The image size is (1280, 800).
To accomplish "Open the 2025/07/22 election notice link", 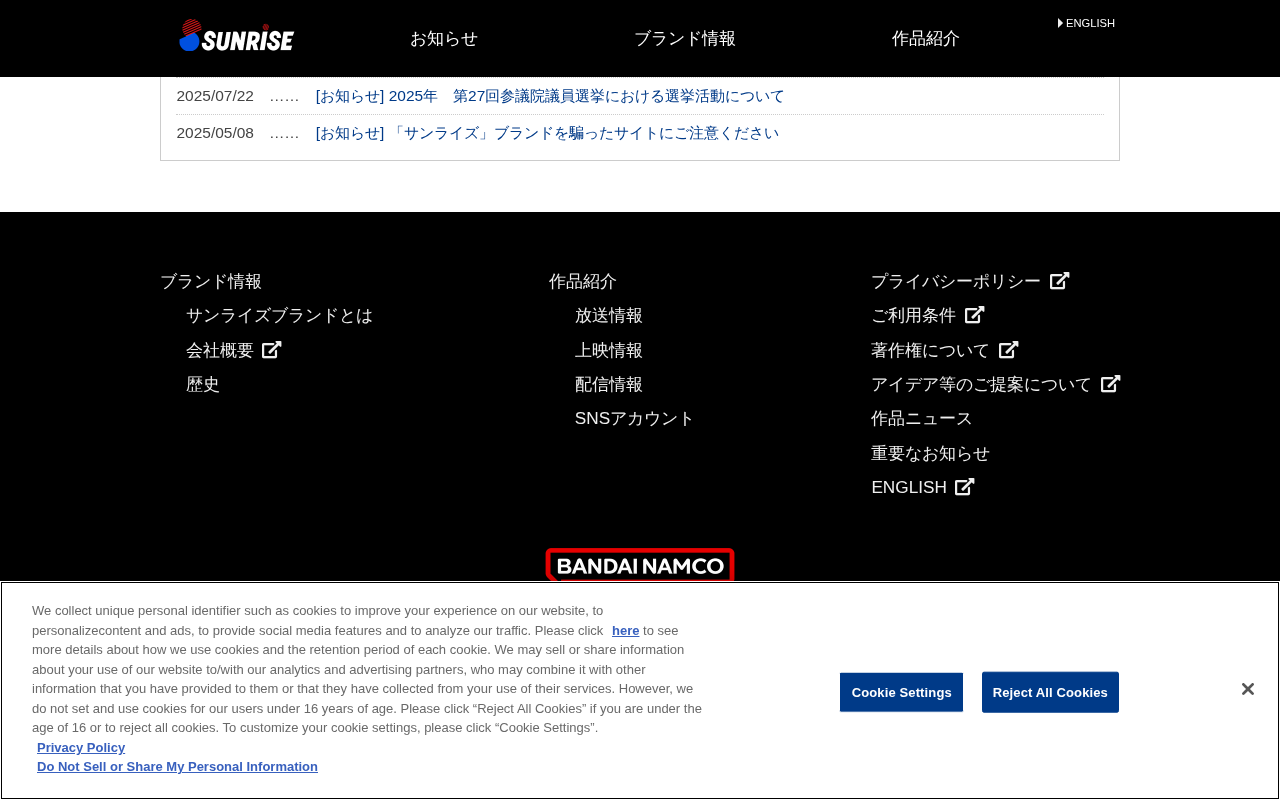I will 550,96.
